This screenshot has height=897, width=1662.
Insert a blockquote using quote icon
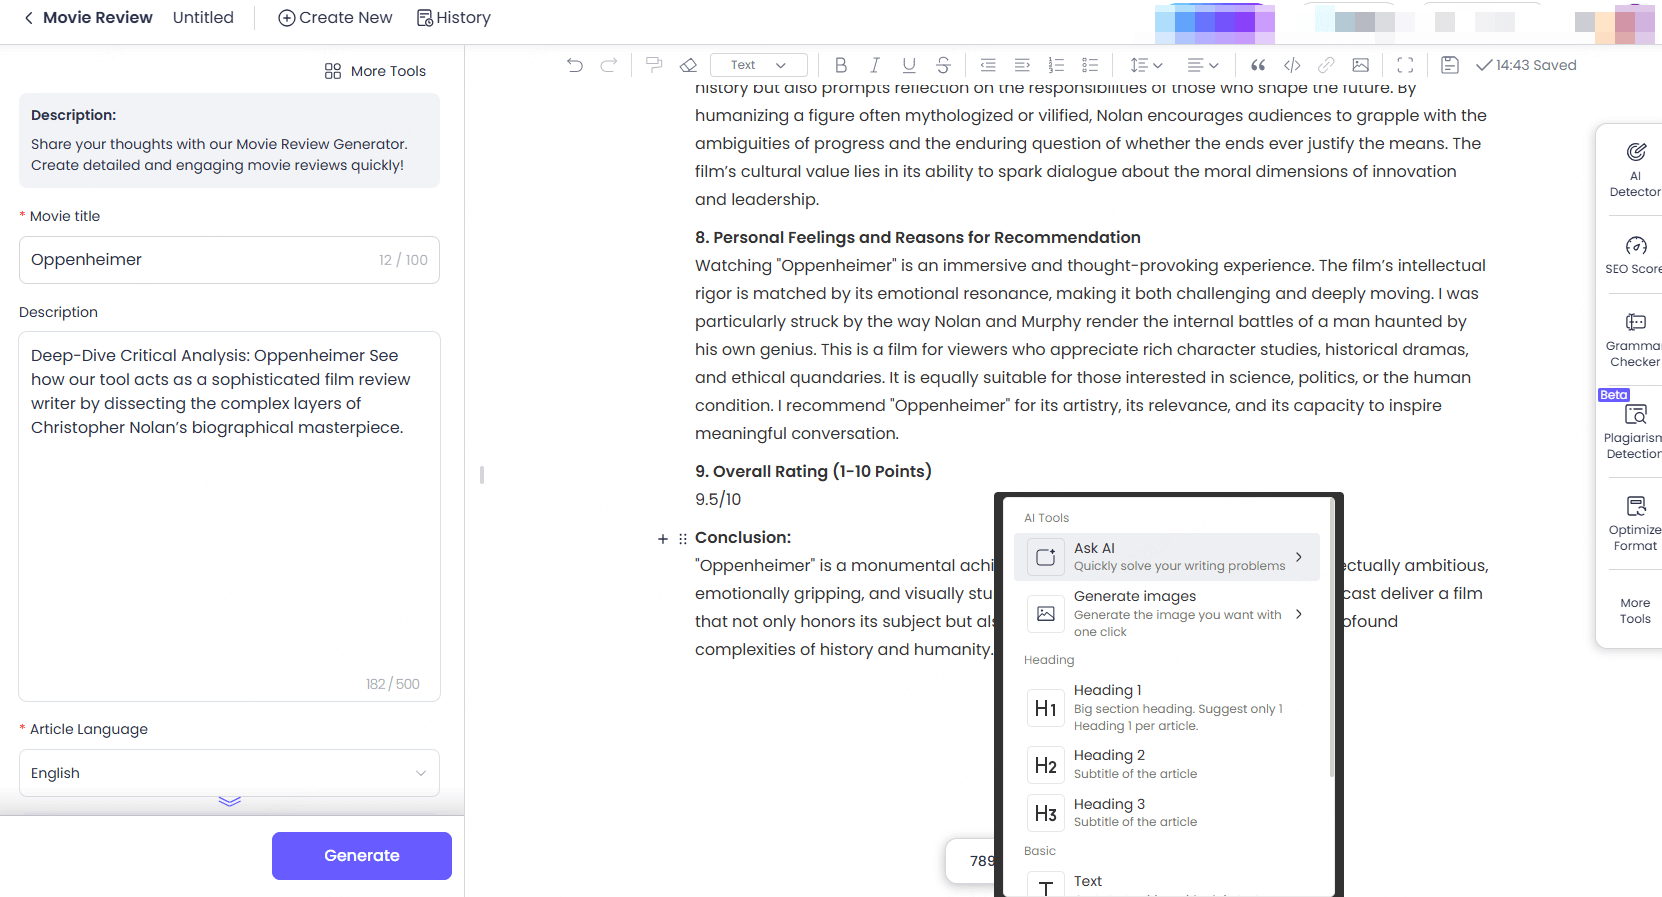click(x=1258, y=65)
